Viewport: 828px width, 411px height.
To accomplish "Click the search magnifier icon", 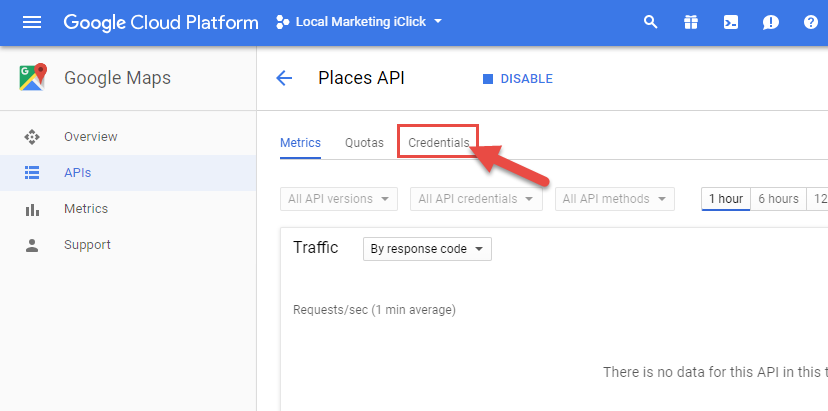I will [651, 22].
